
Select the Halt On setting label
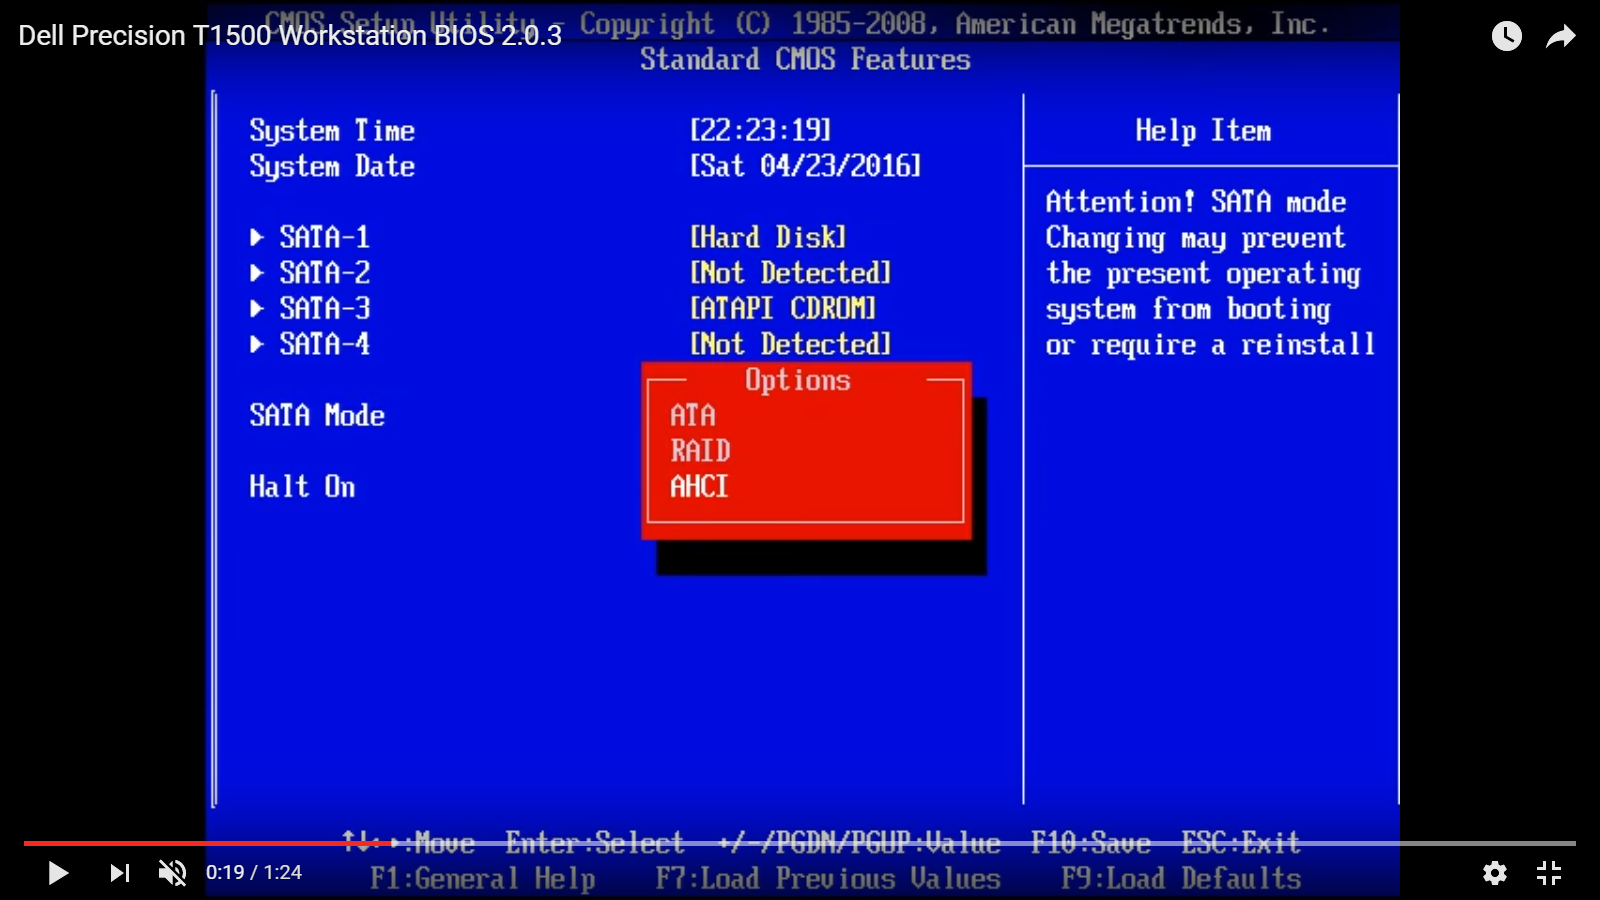pyautogui.click(x=302, y=487)
